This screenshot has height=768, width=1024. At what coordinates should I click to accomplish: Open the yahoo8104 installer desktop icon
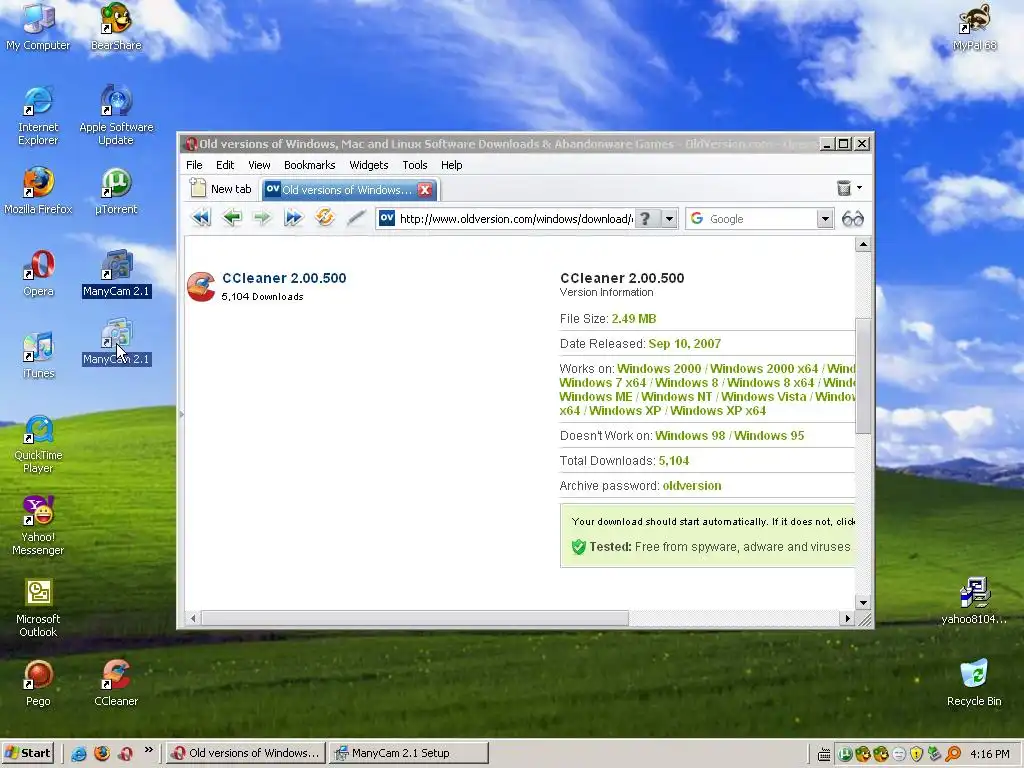pyautogui.click(x=974, y=601)
